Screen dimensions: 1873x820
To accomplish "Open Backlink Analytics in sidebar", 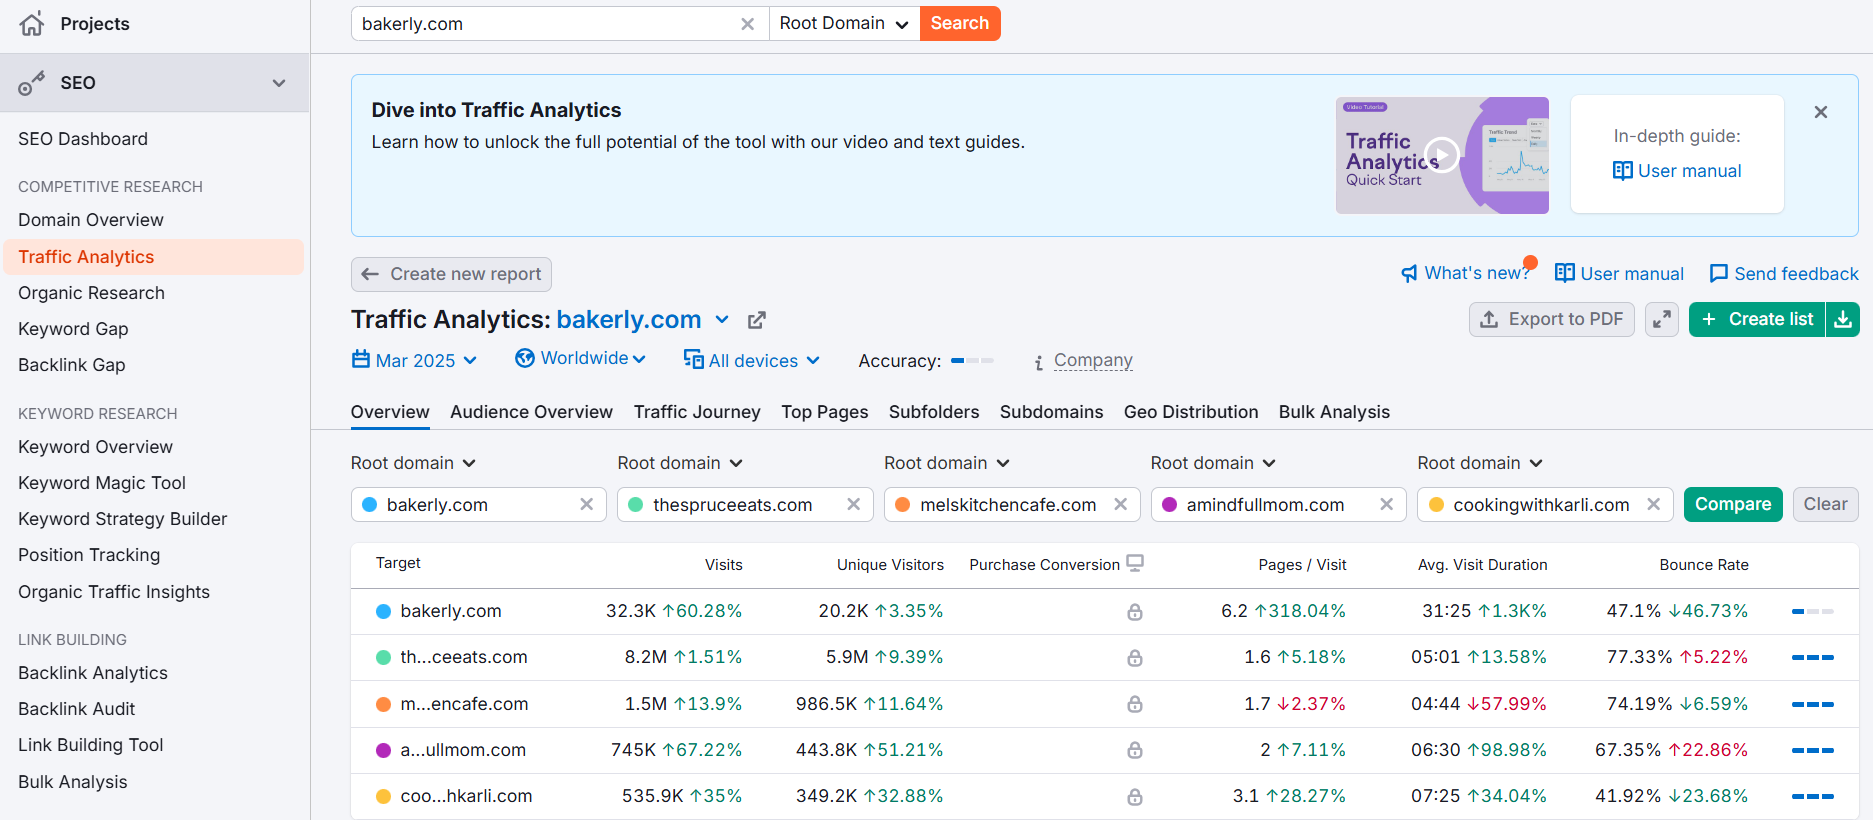I will (93, 673).
